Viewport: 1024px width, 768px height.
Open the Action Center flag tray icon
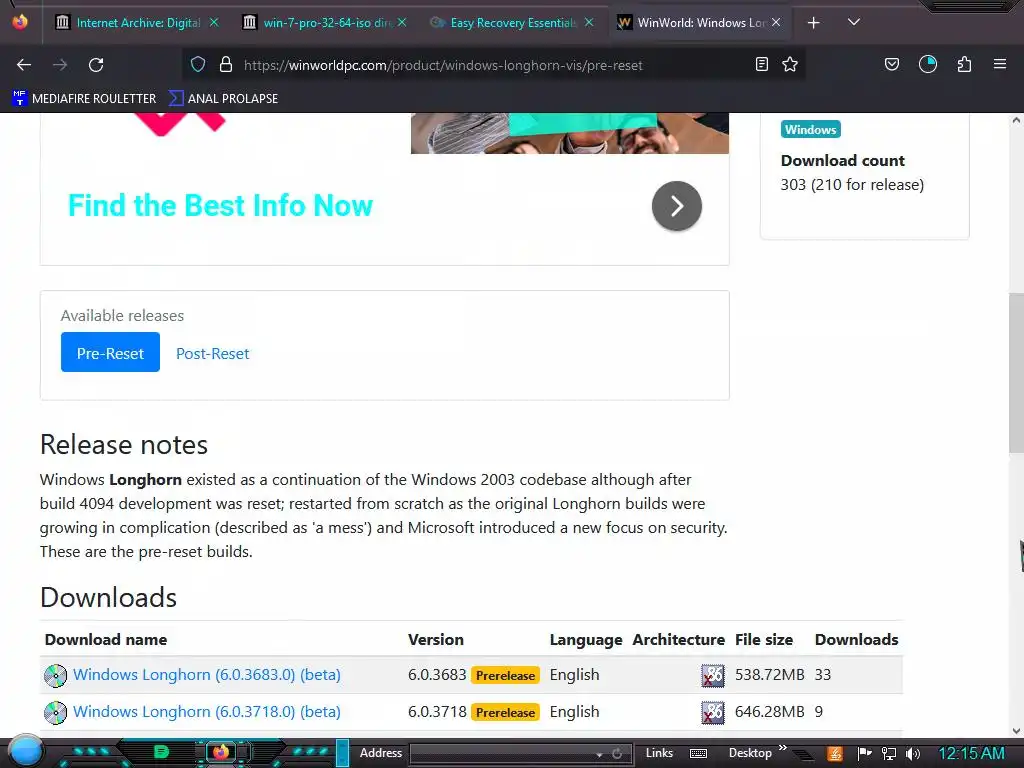(x=865, y=754)
